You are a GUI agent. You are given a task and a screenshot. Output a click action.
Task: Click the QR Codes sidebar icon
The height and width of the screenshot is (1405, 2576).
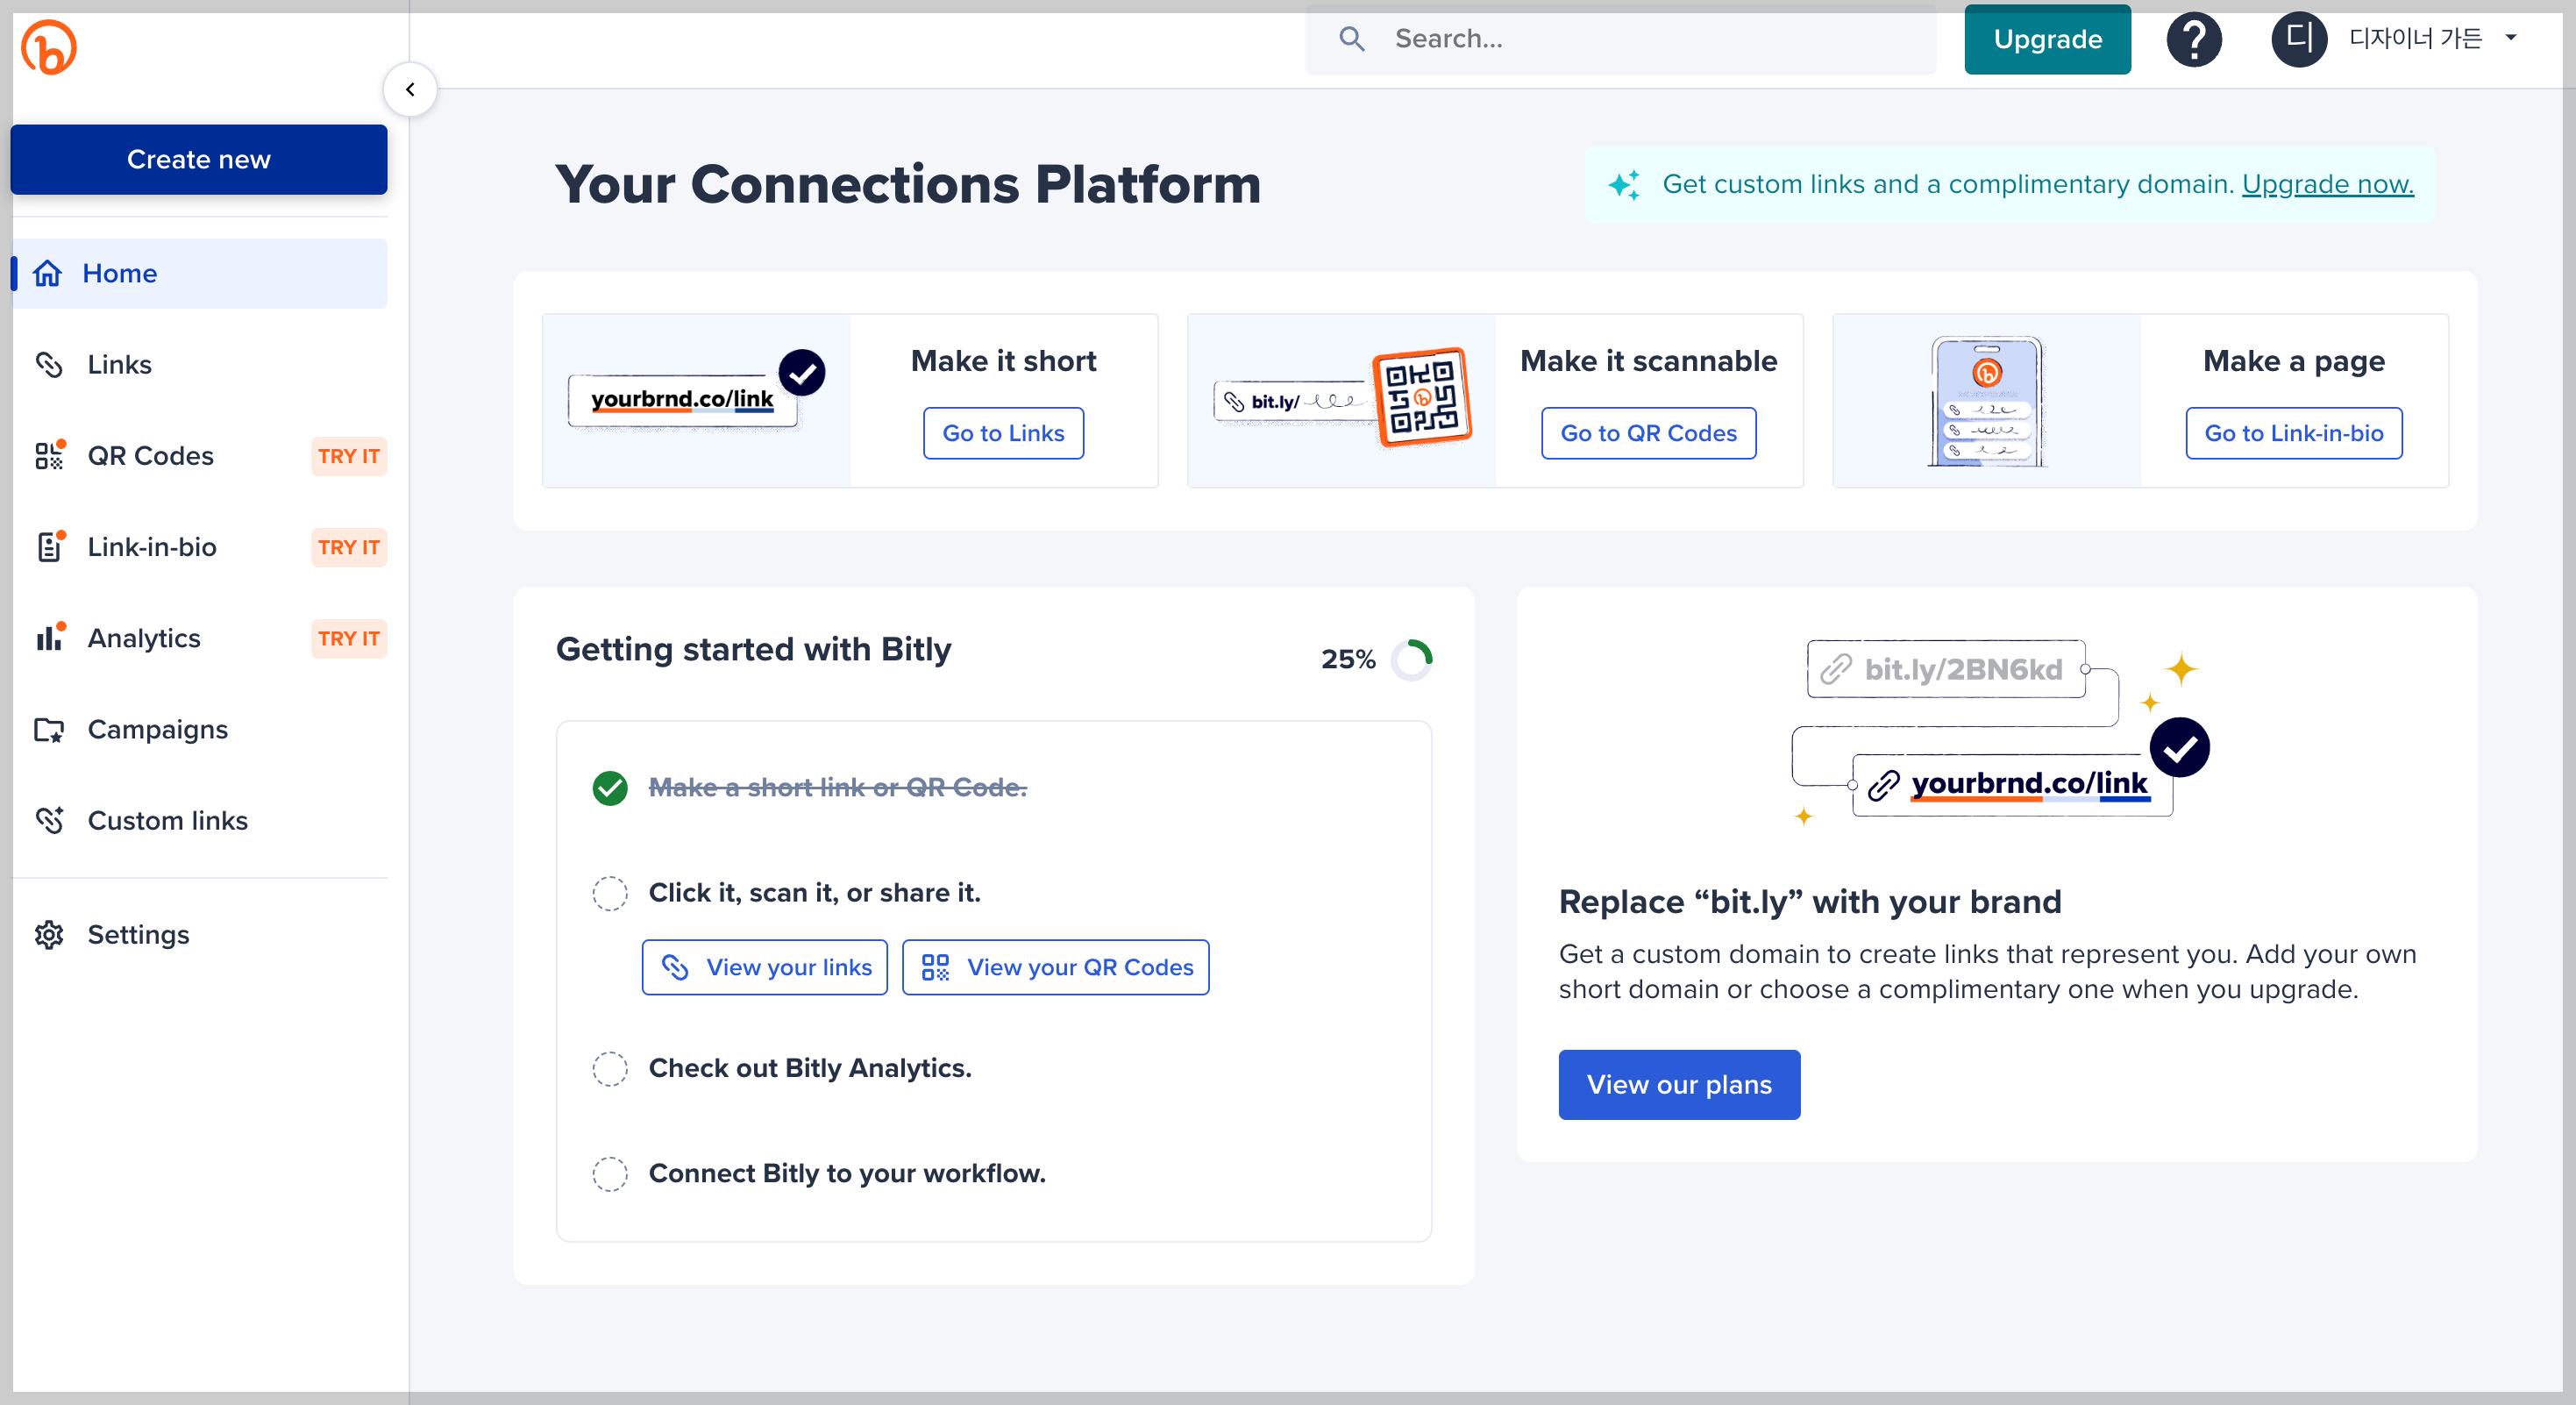(49, 456)
